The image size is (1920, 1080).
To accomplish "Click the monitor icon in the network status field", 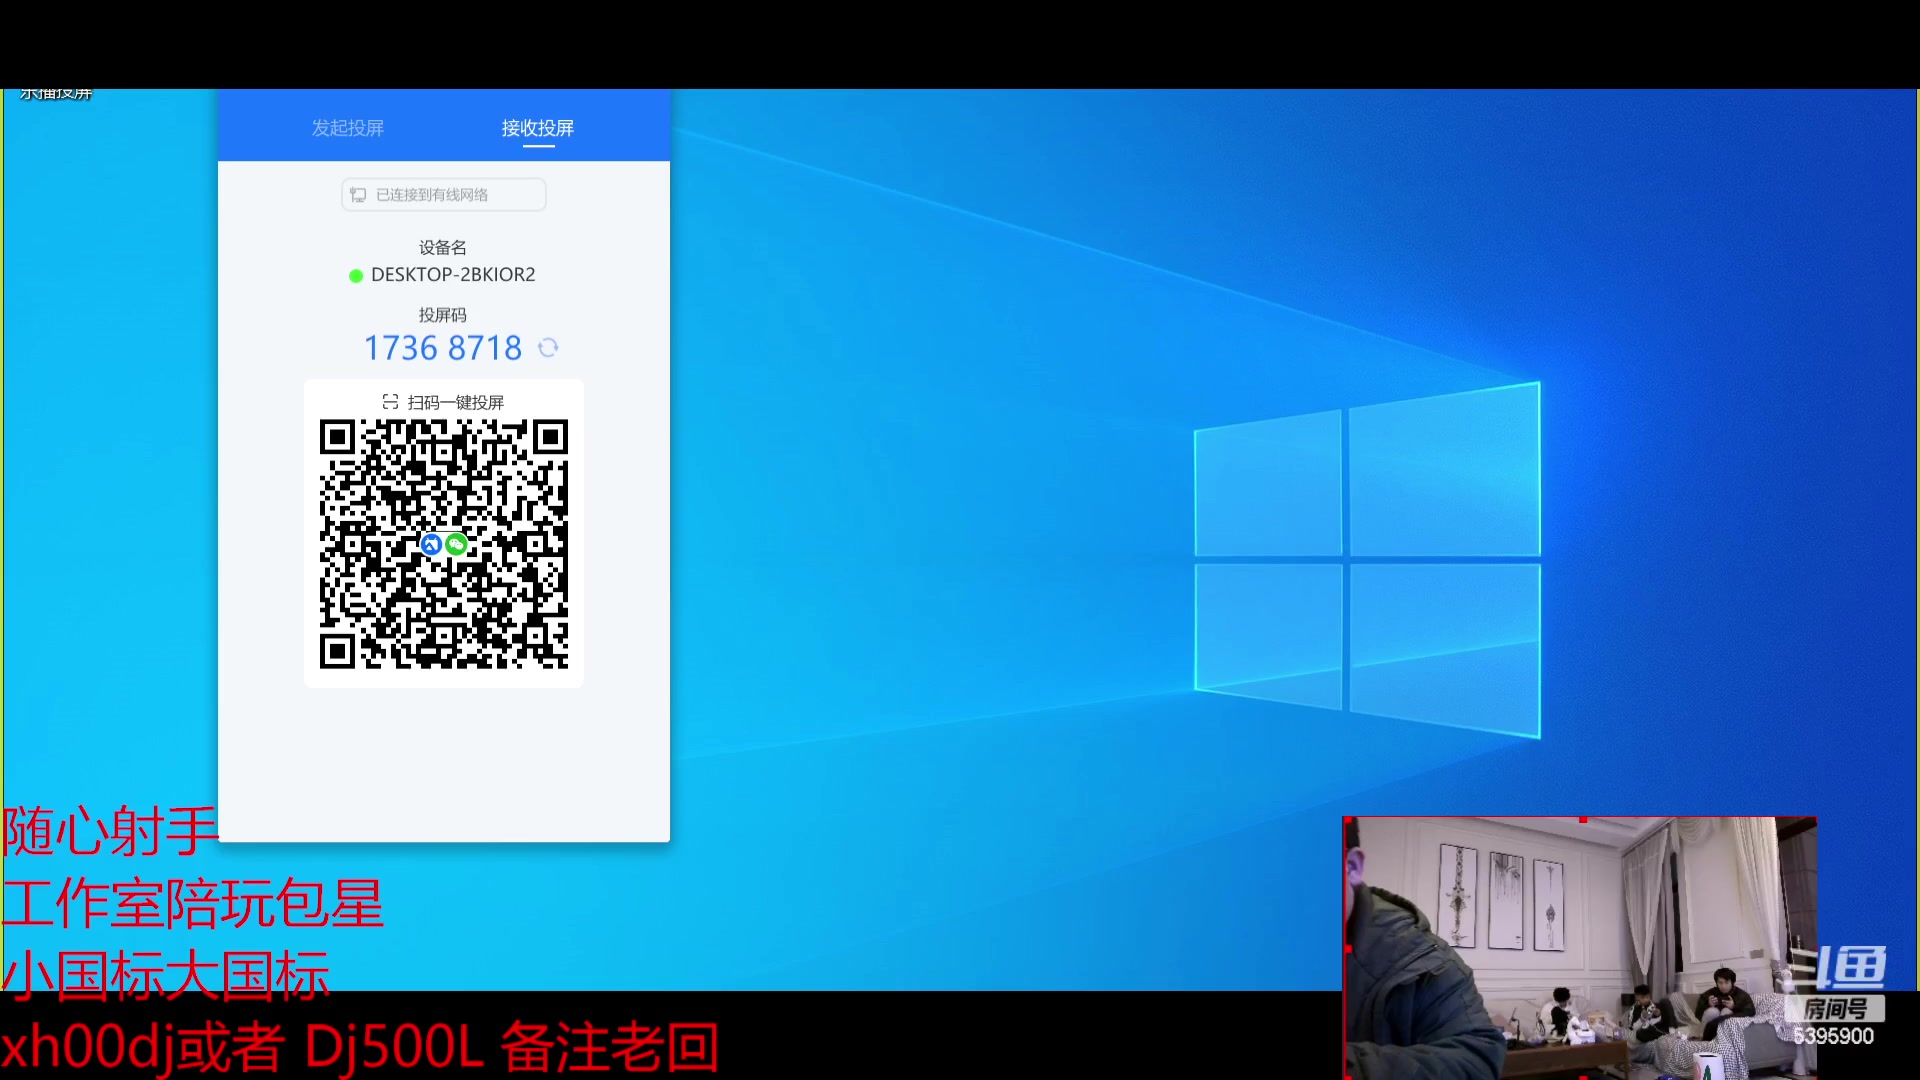I will click(x=358, y=194).
